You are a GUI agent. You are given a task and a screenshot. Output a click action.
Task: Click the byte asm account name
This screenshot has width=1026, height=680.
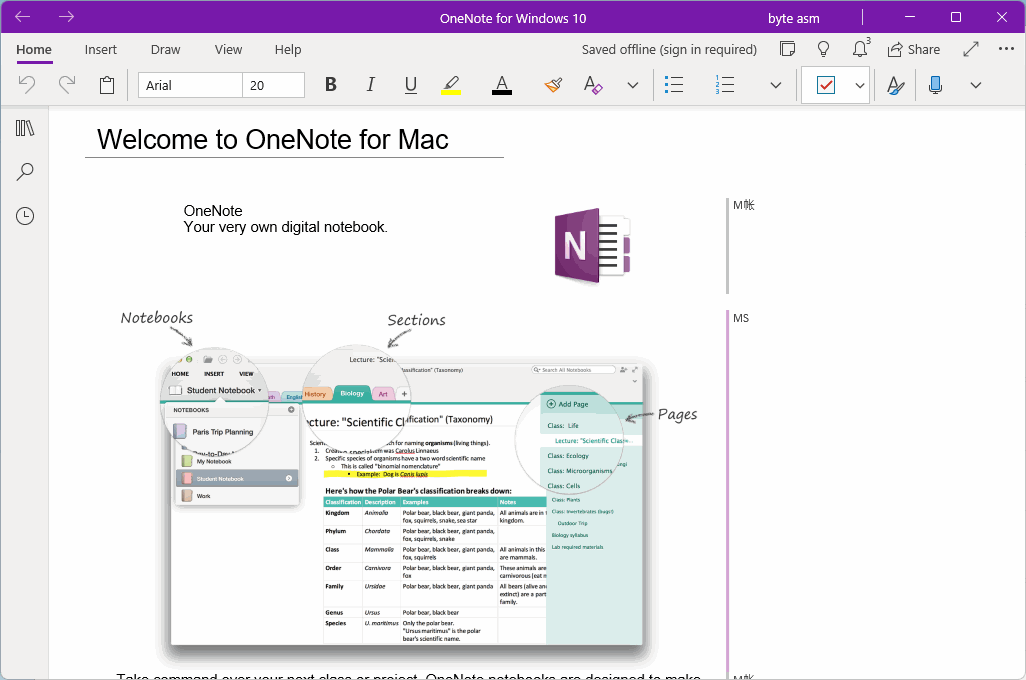[794, 18]
